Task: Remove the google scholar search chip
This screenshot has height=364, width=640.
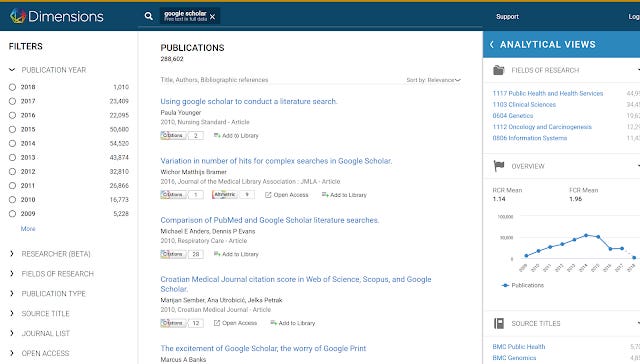Action: (212, 17)
